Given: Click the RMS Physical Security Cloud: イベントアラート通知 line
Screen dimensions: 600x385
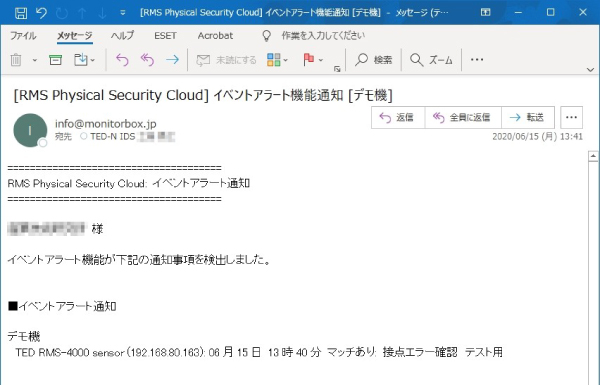Looking at the screenshot, I should [129, 183].
